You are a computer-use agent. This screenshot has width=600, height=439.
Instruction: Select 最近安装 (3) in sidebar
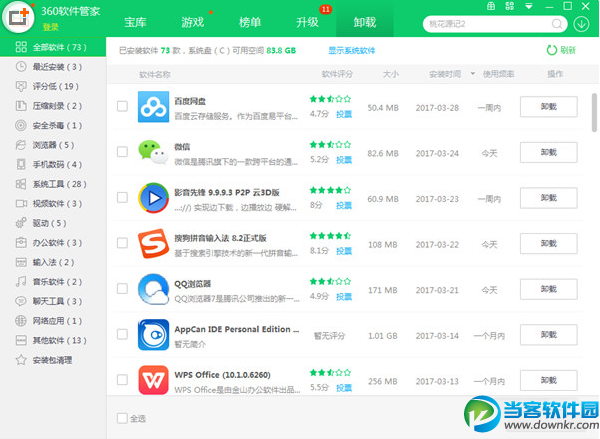[x=53, y=67]
